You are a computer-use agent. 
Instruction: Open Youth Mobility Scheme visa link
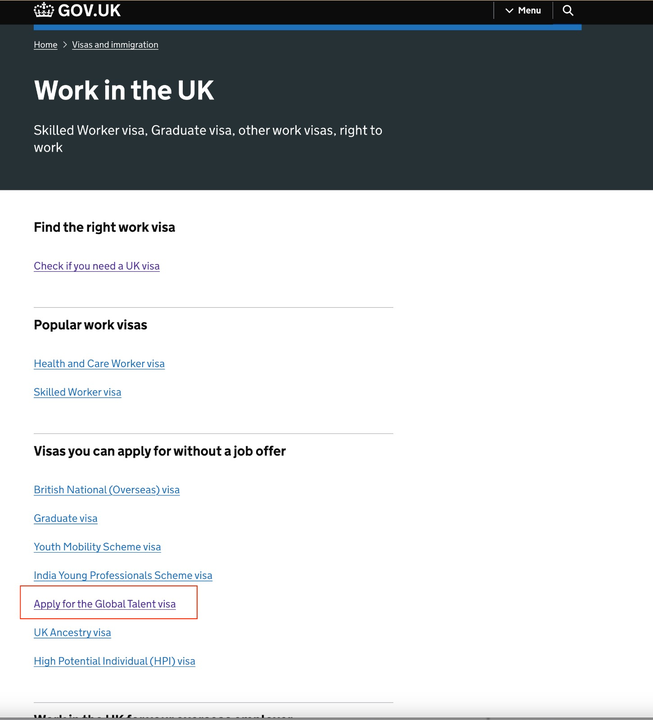(x=97, y=547)
